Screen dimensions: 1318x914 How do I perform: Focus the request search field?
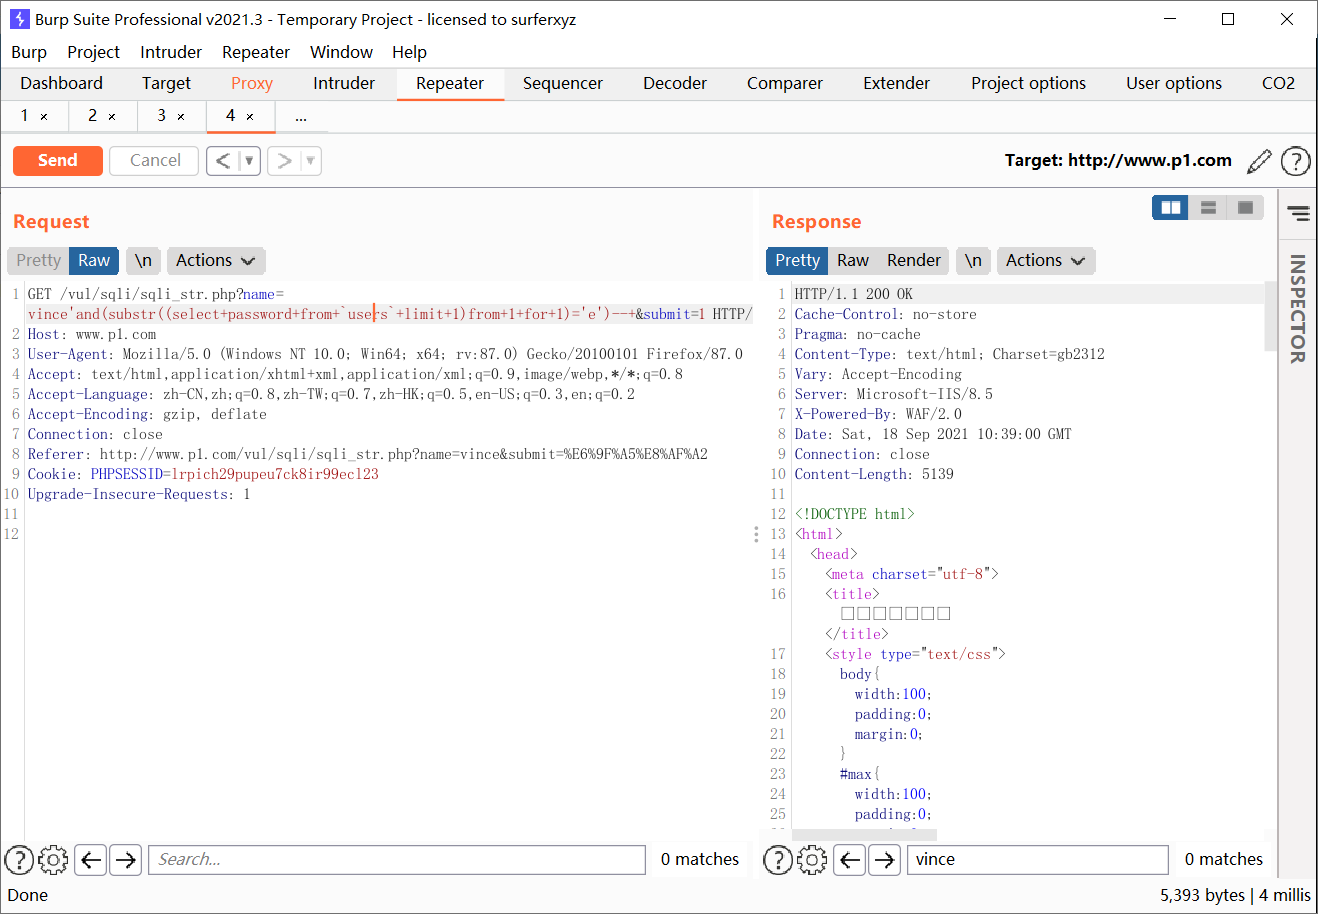point(397,860)
